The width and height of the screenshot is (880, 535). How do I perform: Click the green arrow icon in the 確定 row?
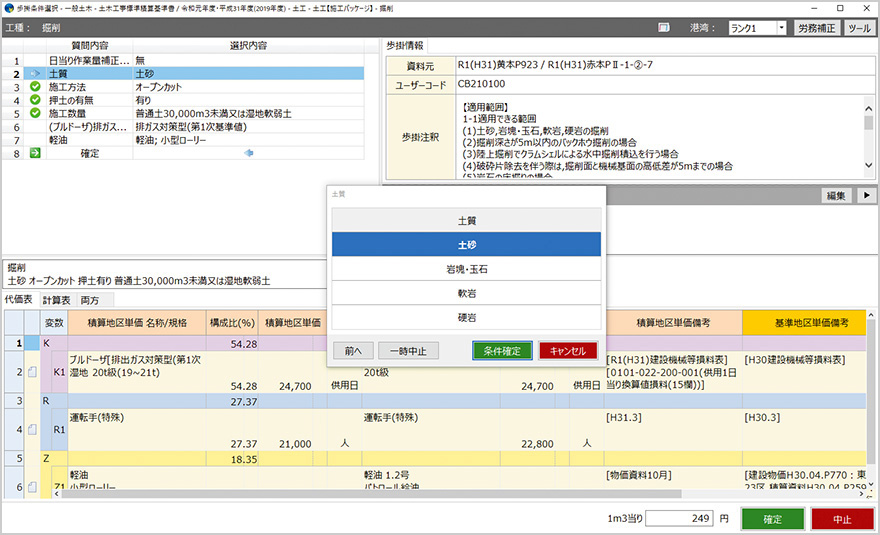pos(35,153)
